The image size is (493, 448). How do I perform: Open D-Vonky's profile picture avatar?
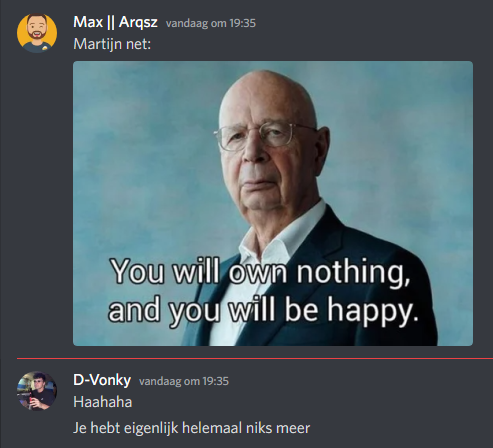pyautogui.click(x=37, y=391)
